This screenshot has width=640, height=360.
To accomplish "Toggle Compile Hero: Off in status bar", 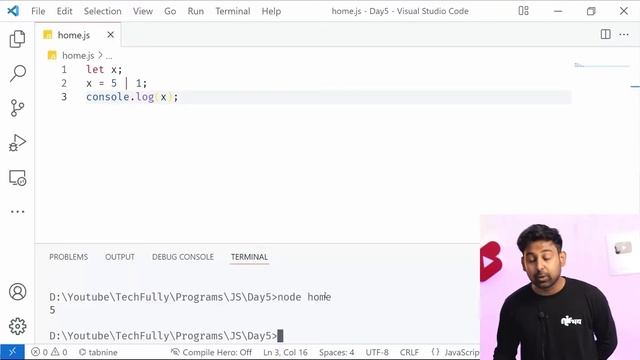I will [x=211, y=352].
